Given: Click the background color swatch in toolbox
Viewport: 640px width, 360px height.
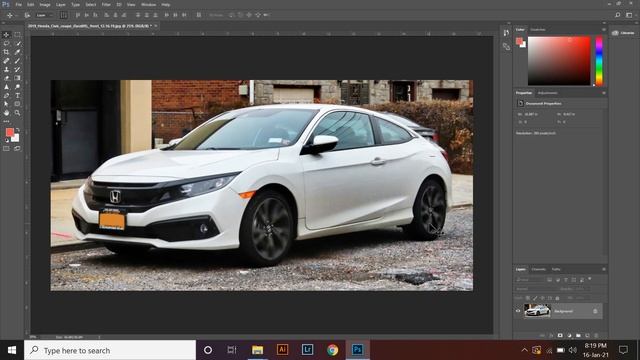Looking at the screenshot, I should pyautogui.click(x=16, y=138).
